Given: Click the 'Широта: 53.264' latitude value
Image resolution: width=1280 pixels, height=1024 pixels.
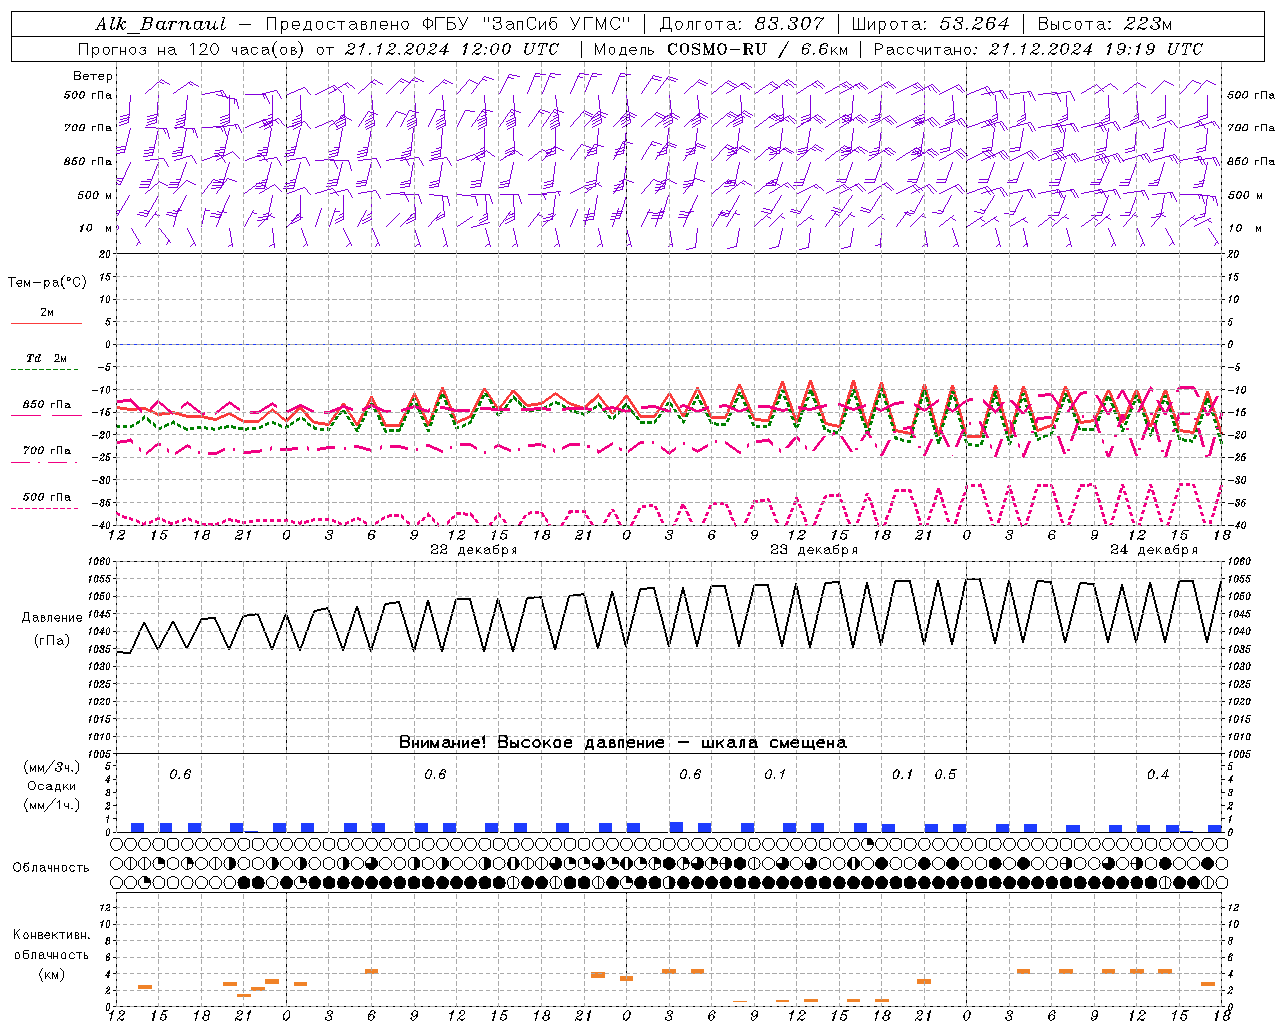Looking at the screenshot, I should pyautogui.click(x=930, y=24).
